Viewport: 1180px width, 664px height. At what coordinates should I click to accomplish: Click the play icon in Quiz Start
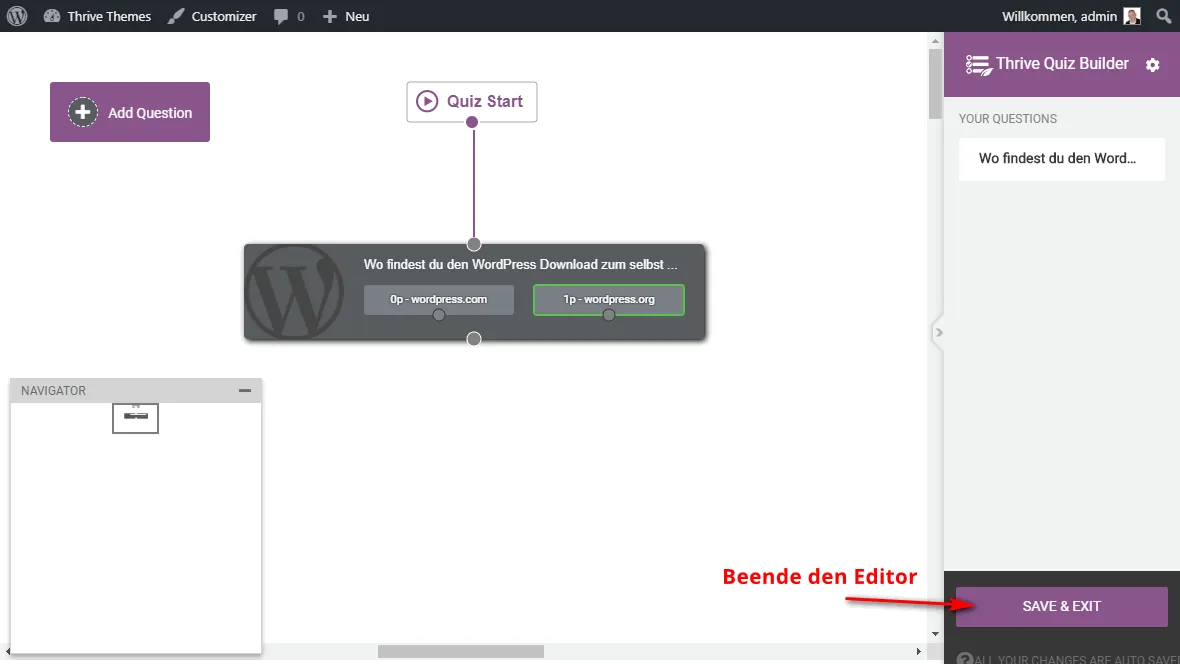(427, 101)
